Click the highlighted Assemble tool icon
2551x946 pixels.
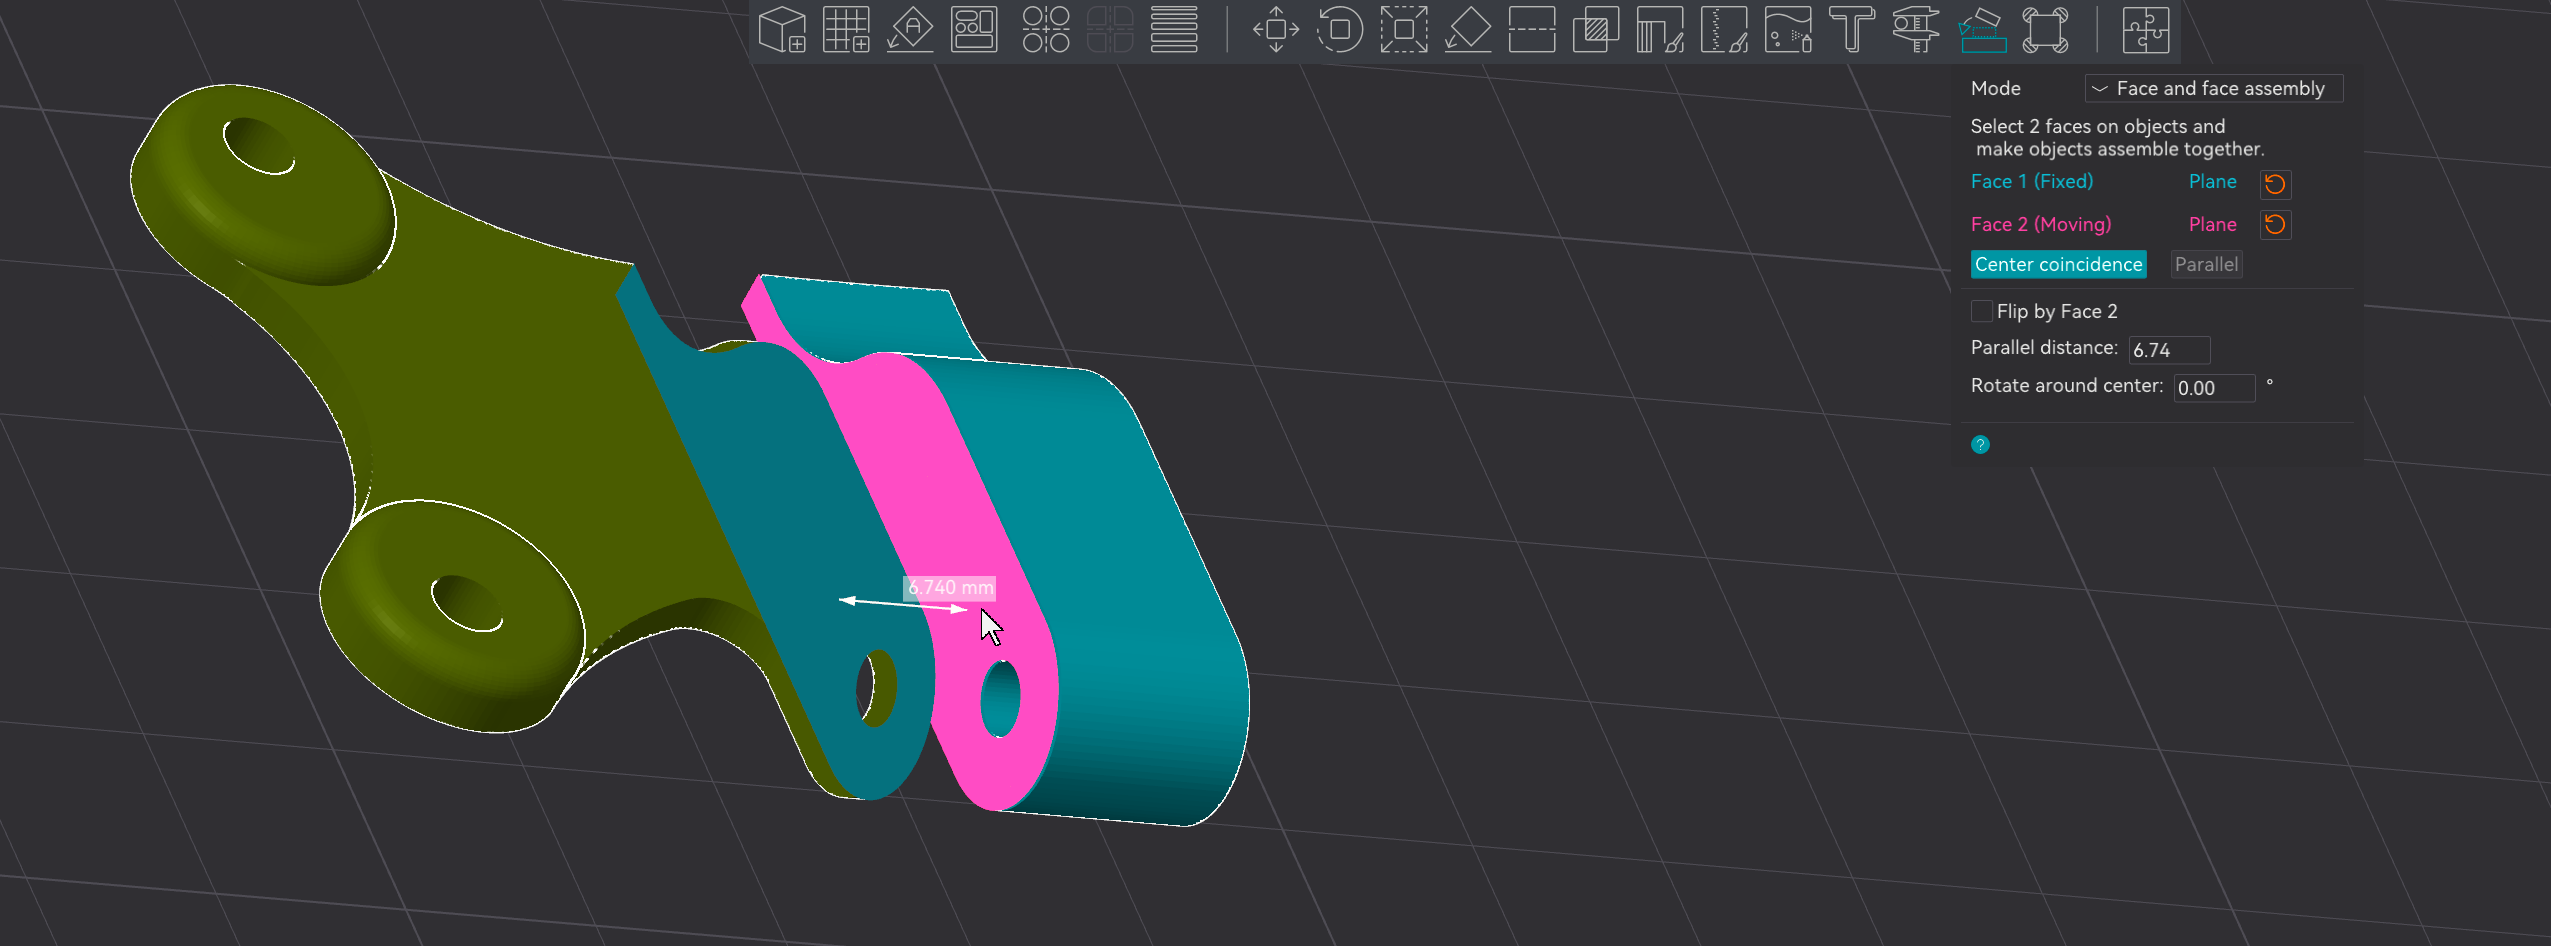click(1982, 29)
